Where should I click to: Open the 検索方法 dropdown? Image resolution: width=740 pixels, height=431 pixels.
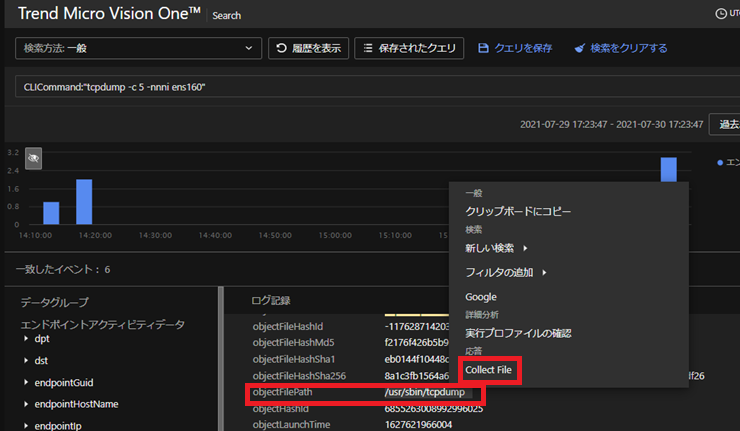tap(138, 48)
